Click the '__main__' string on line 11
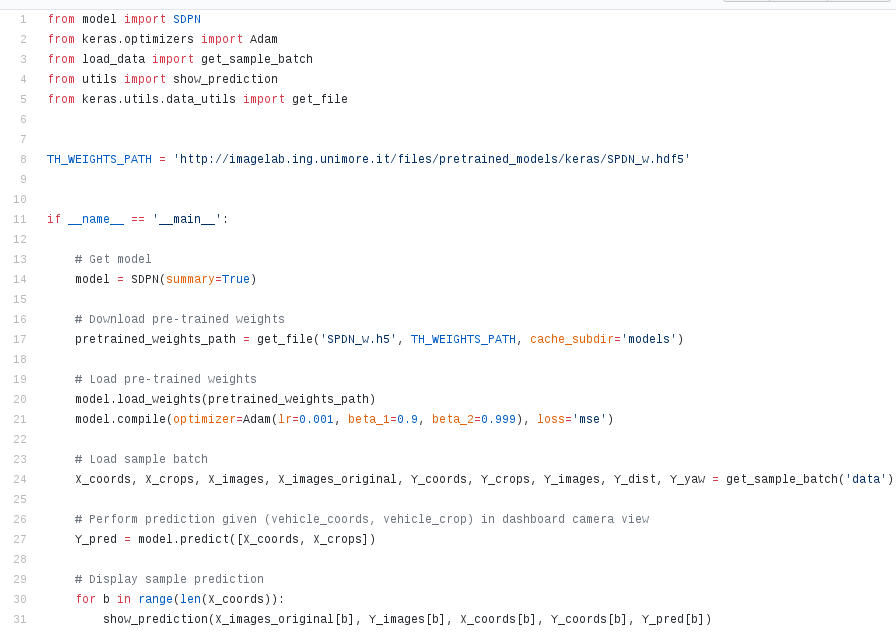This screenshot has height=632, width=896. [x=187, y=219]
